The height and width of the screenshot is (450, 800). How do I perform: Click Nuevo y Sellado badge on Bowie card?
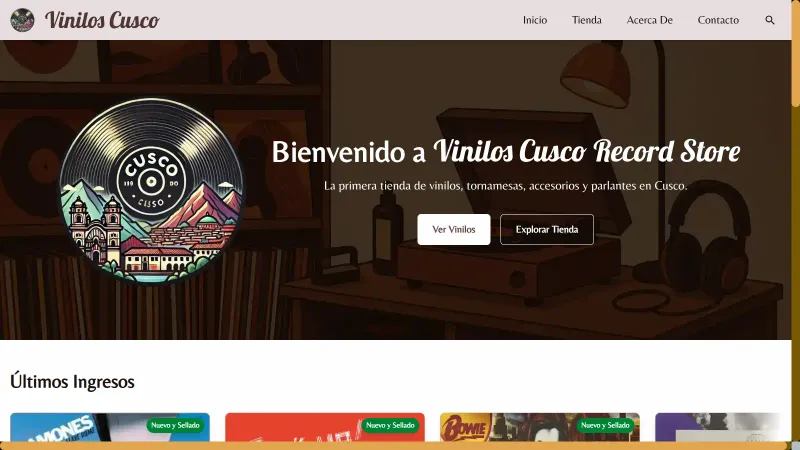coord(605,425)
